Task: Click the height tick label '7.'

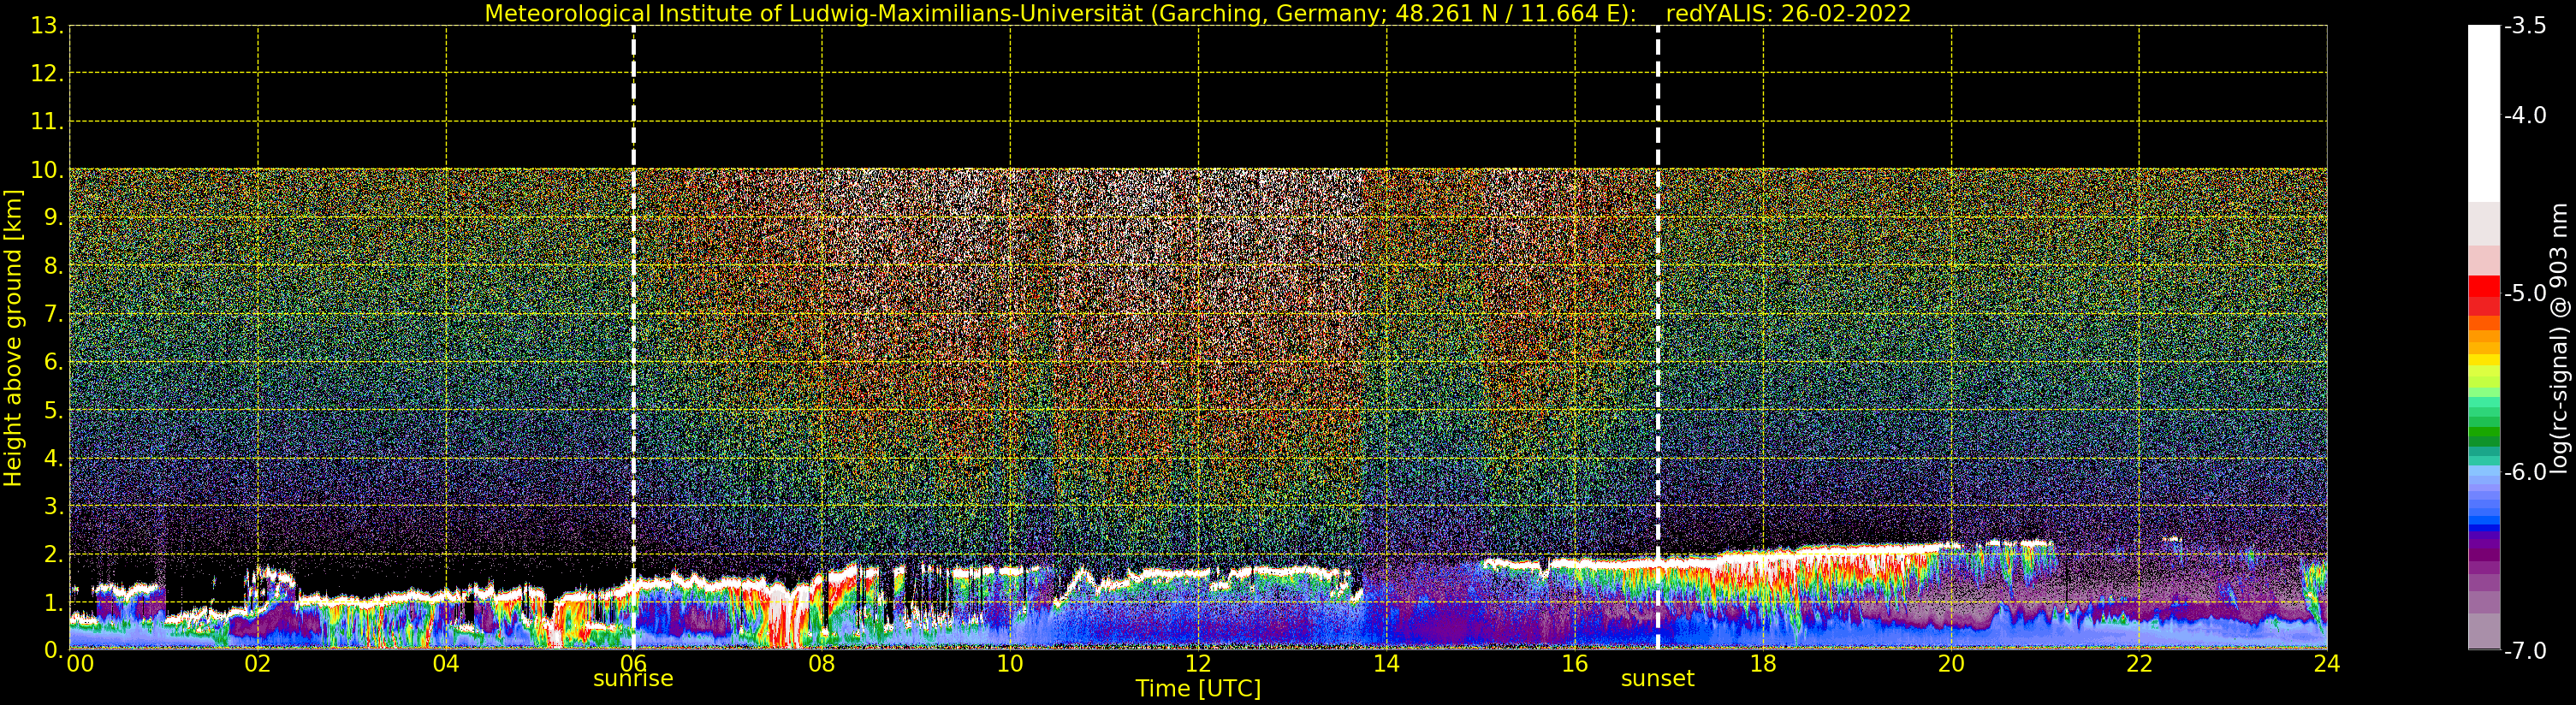Action: click(54, 314)
